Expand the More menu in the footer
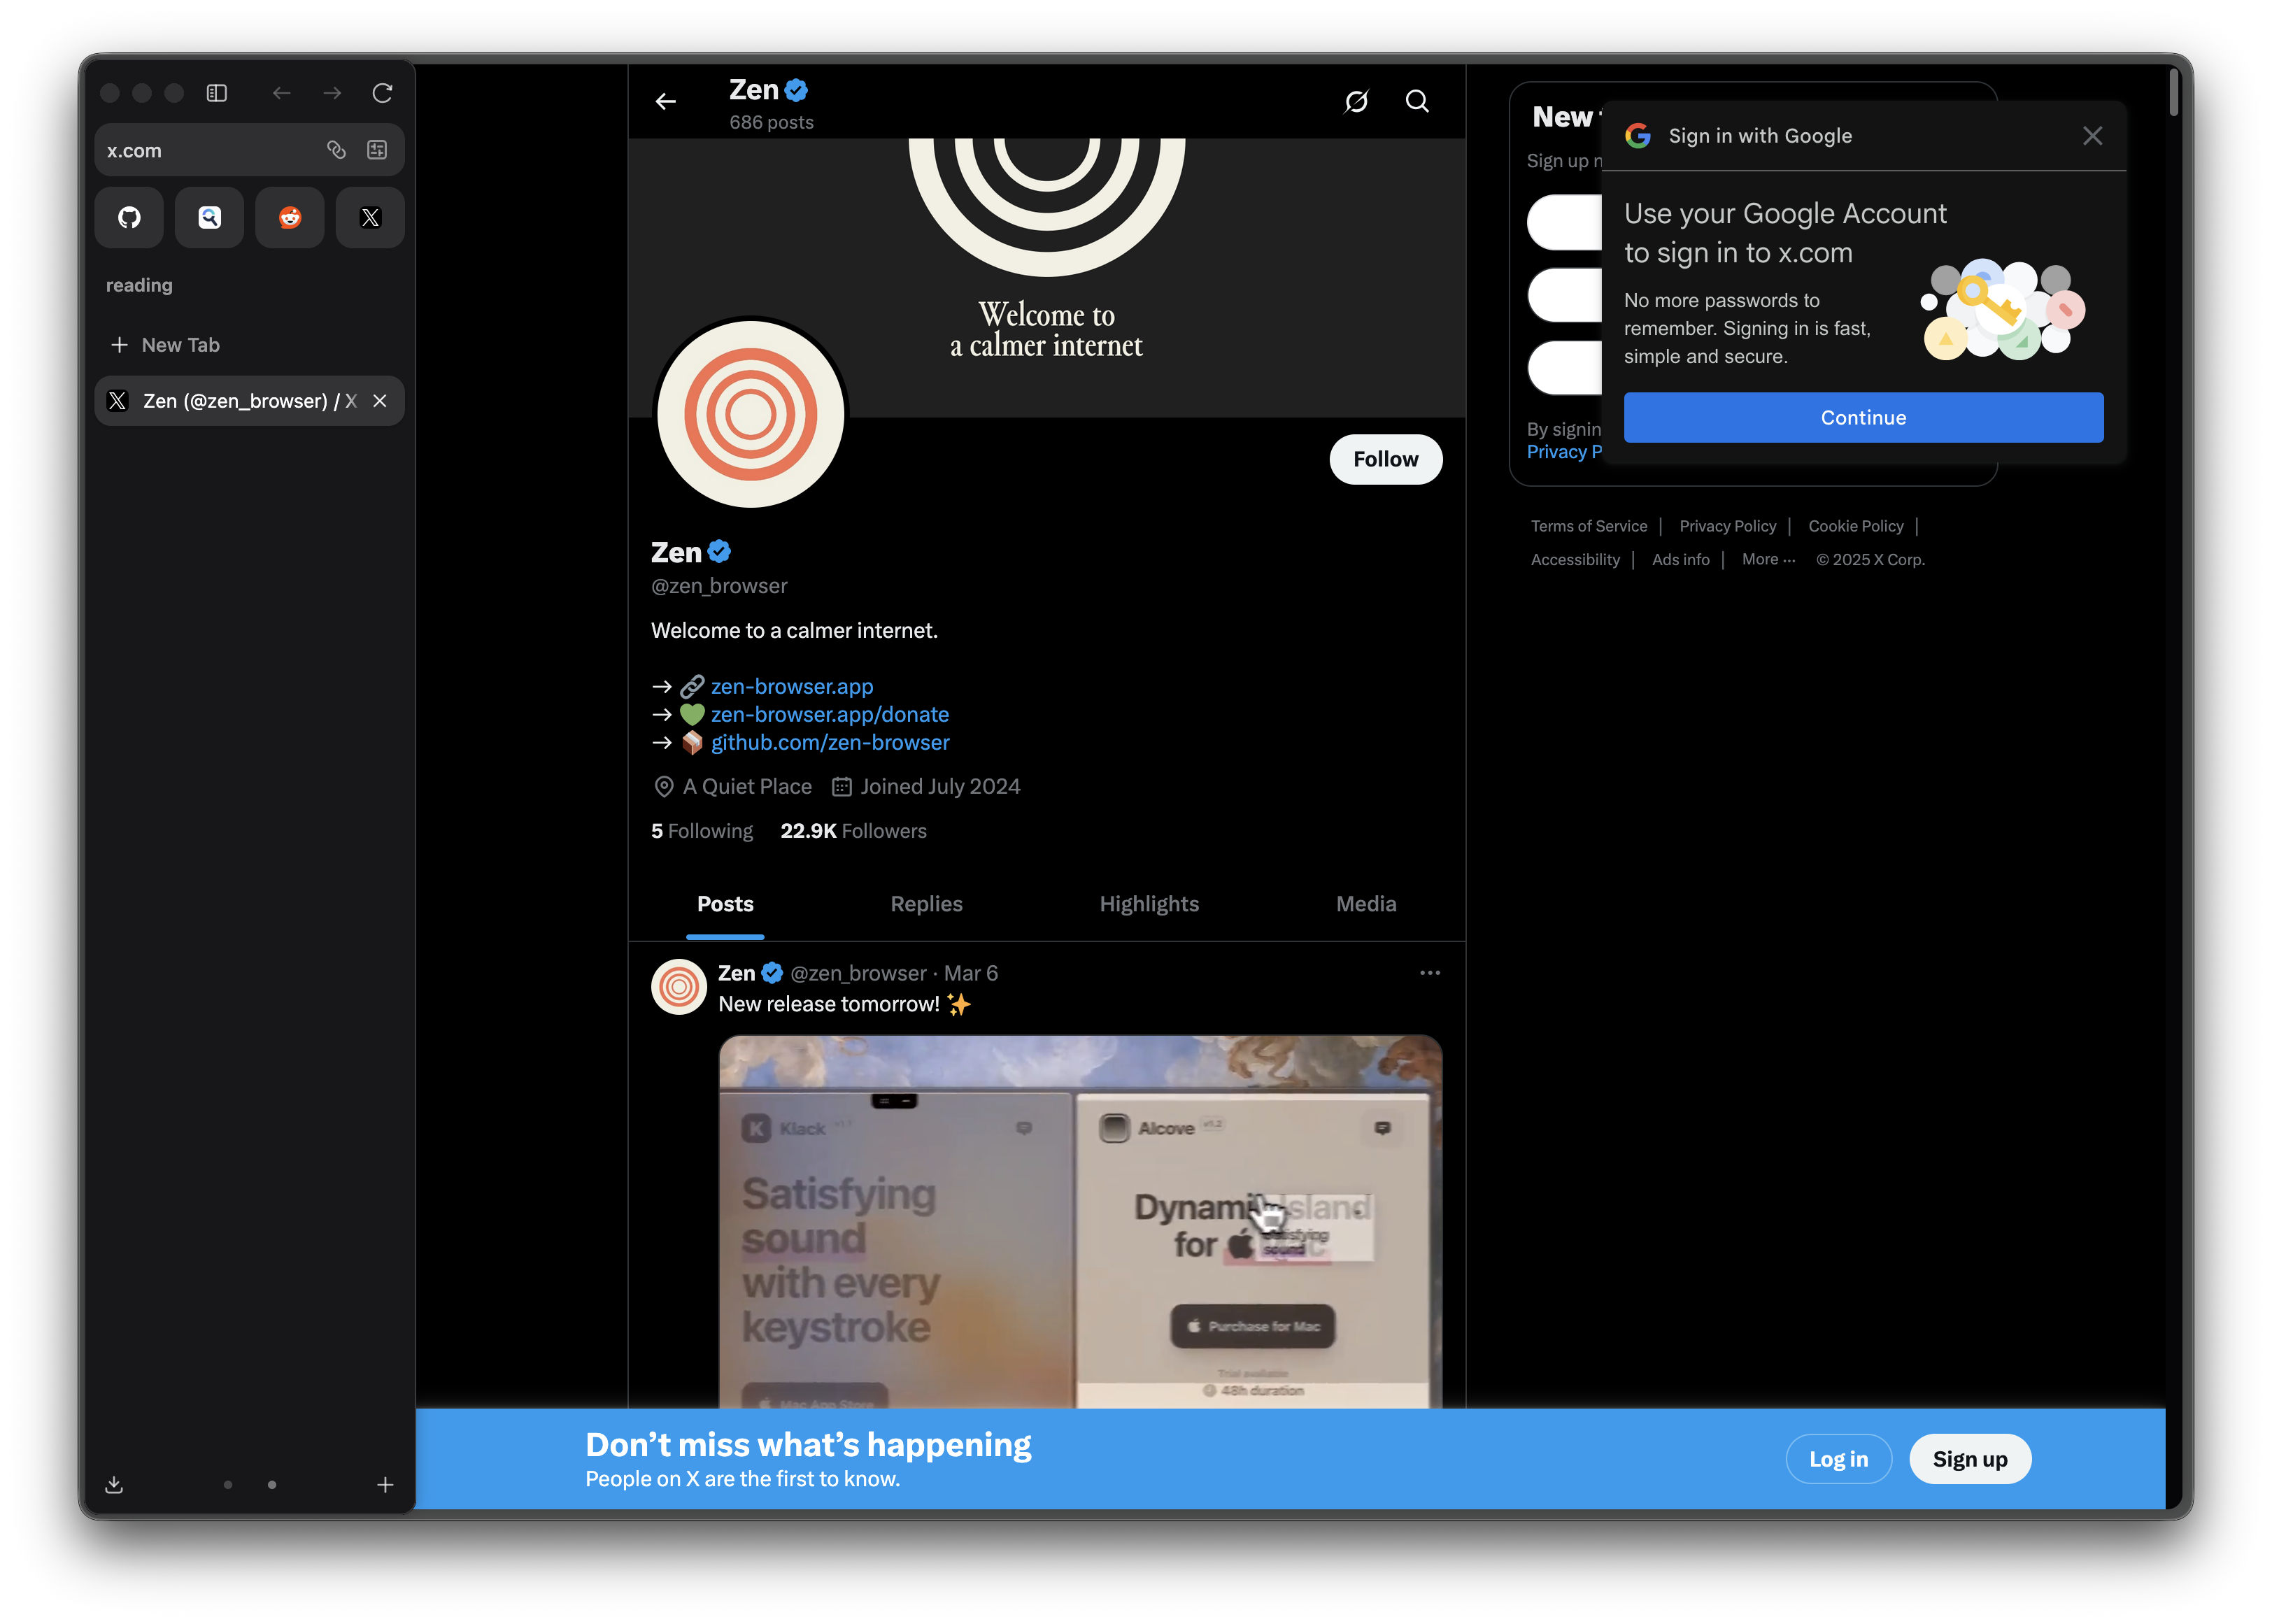The width and height of the screenshot is (2272, 1624). coord(1766,559)
